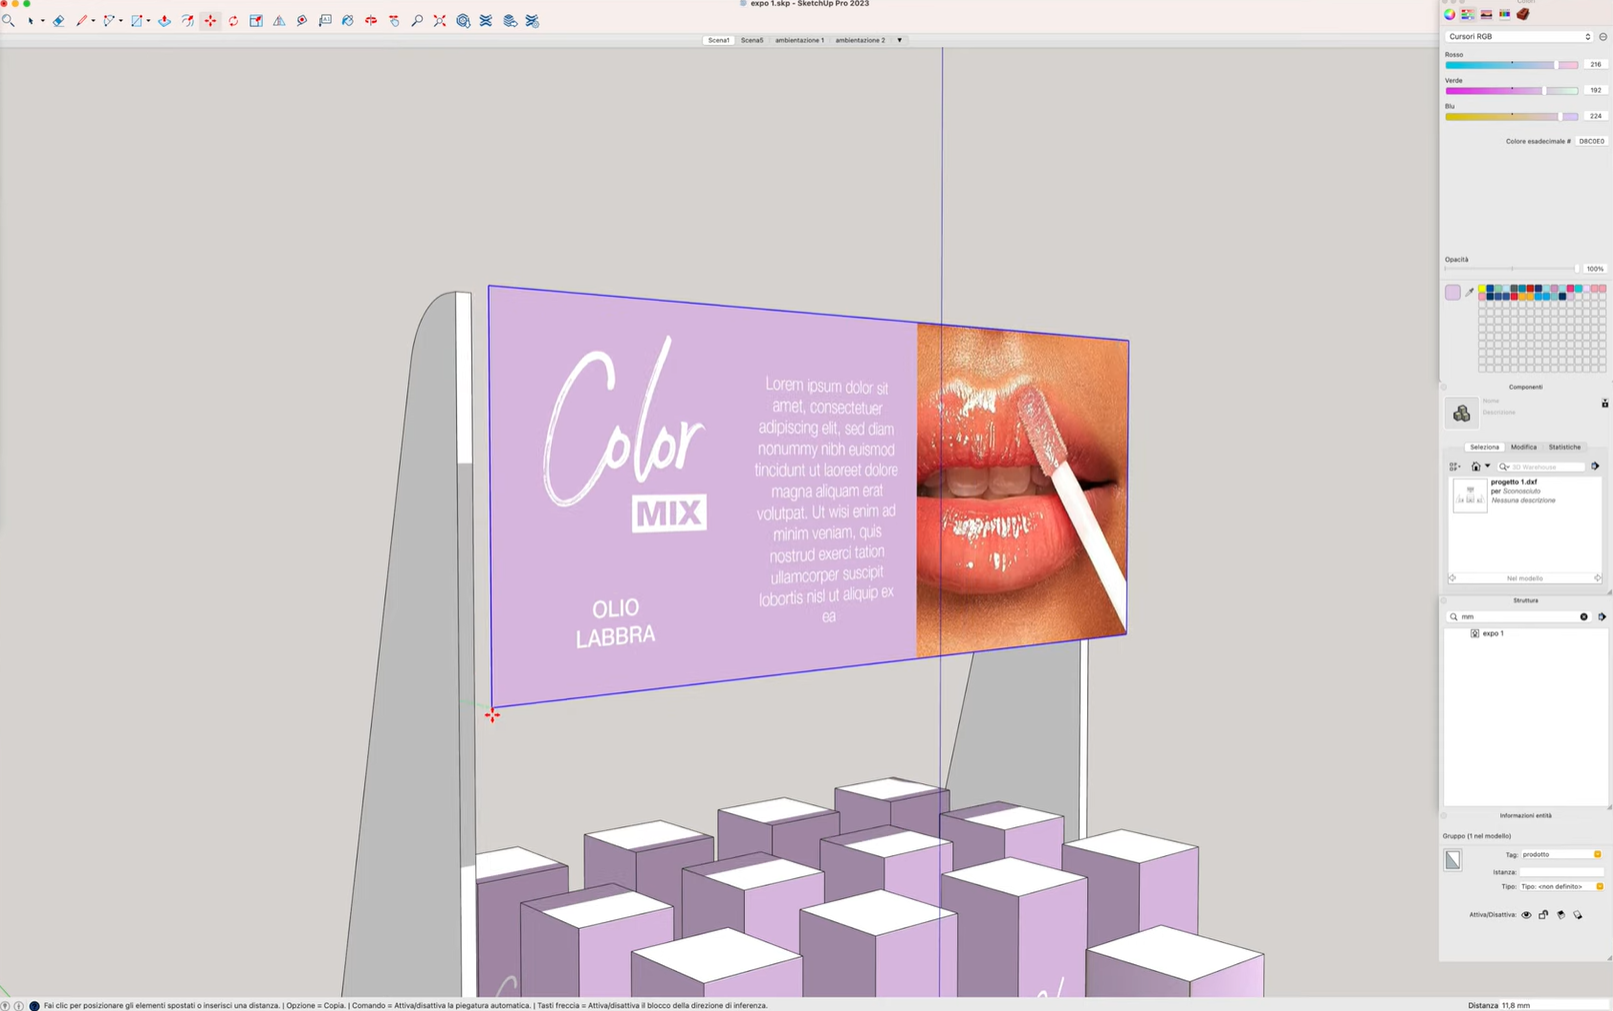Image resolution: width=1613 pixels, height=1011 pixels.
Task: Pick the eyedropper color sampler
Action: [x=1469, y=292]
